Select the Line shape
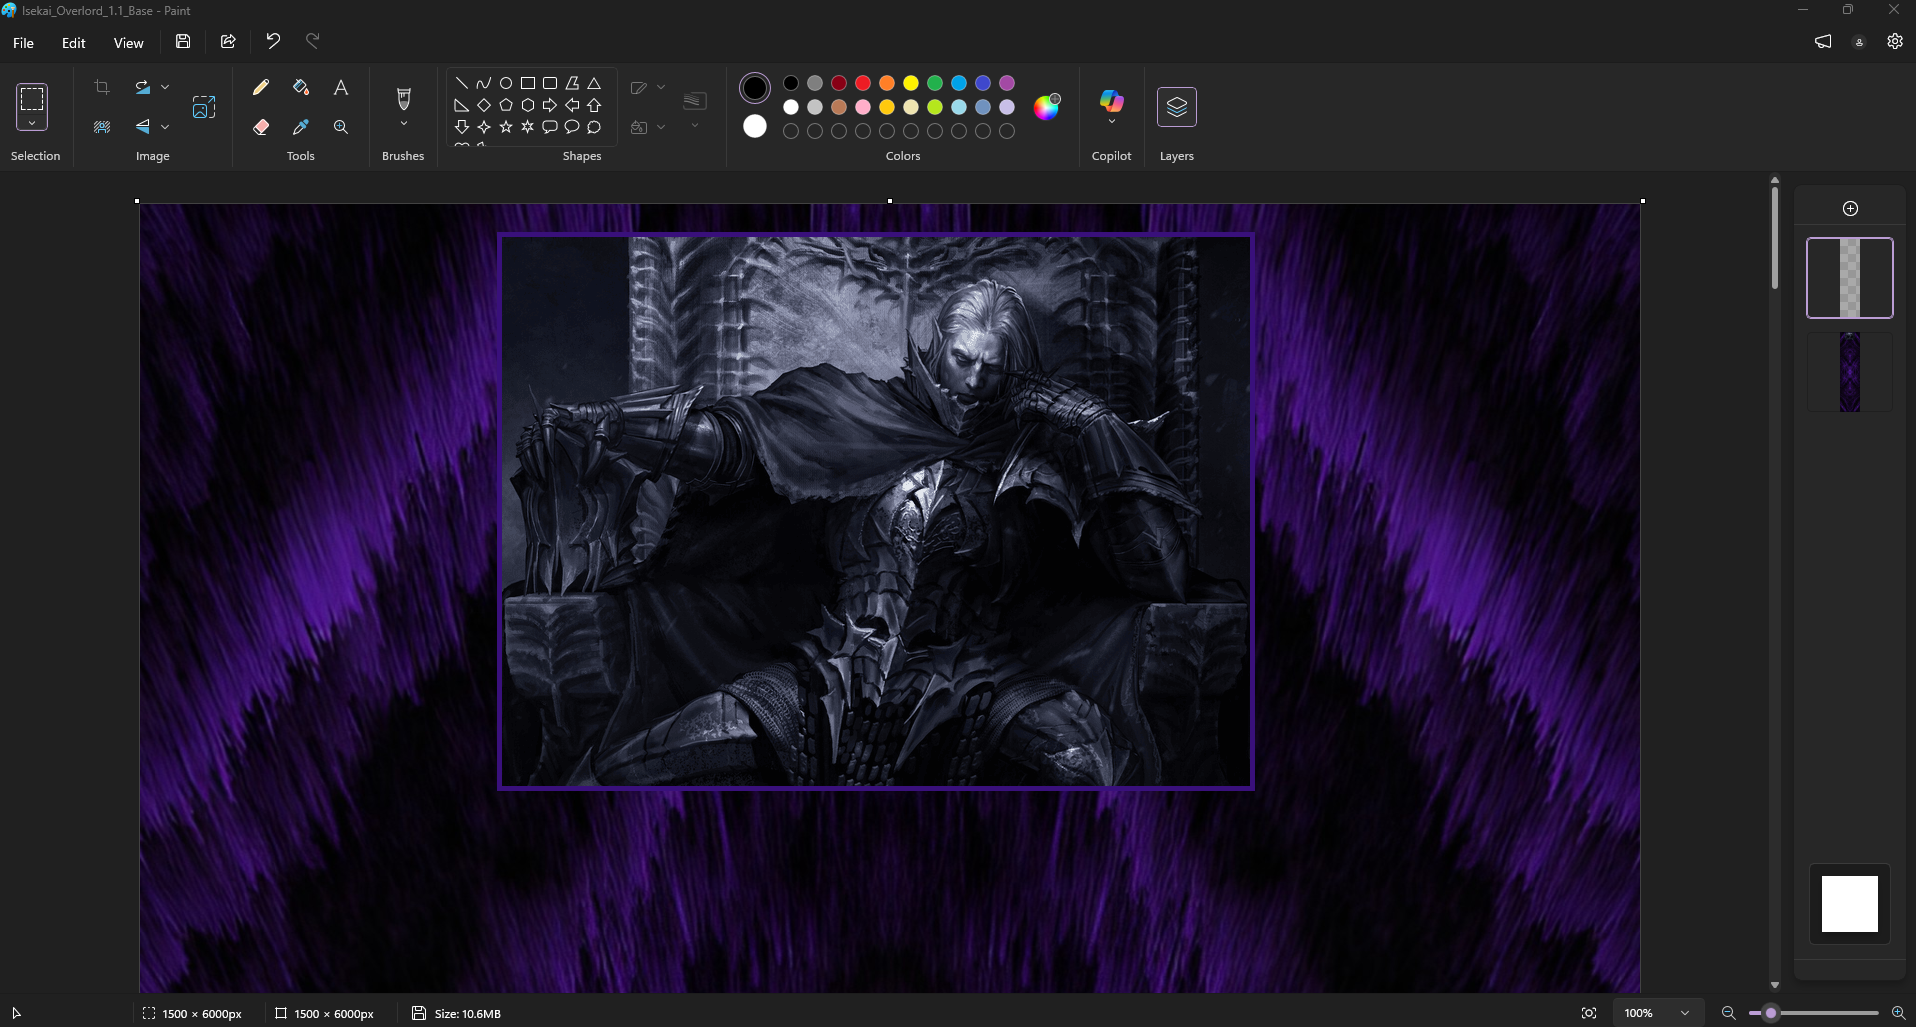 point(462,83)
